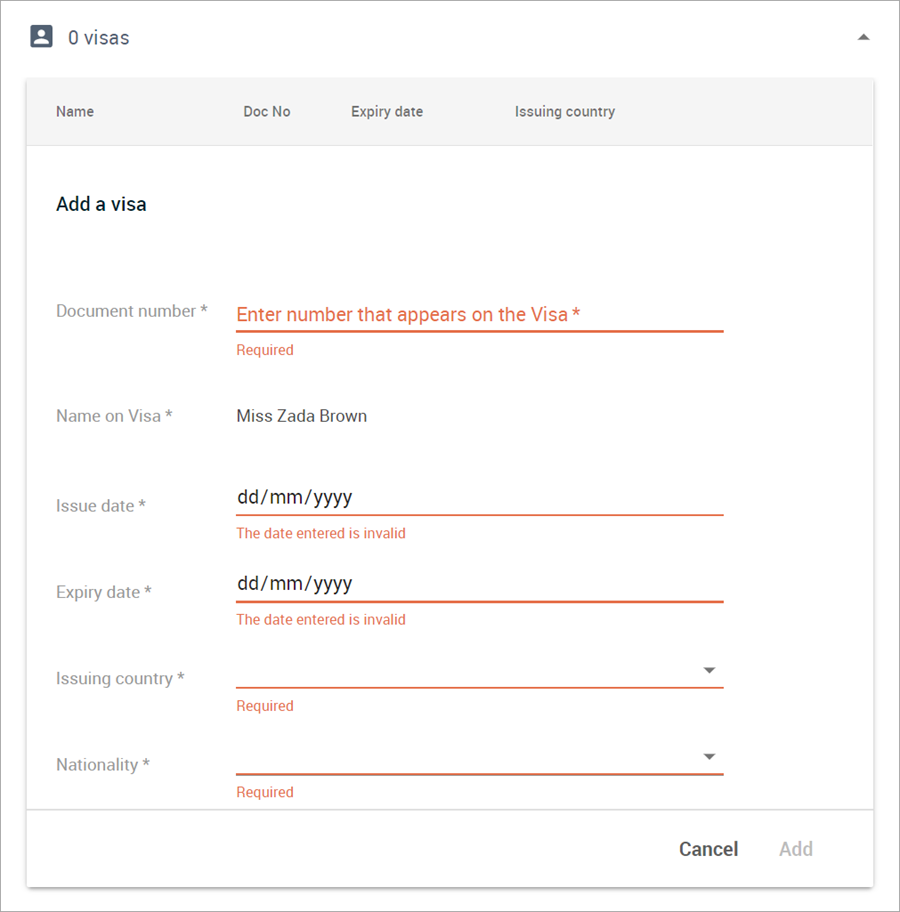Select the Name column header
Viewport: 900px width, 912px height.
point(75,112)
